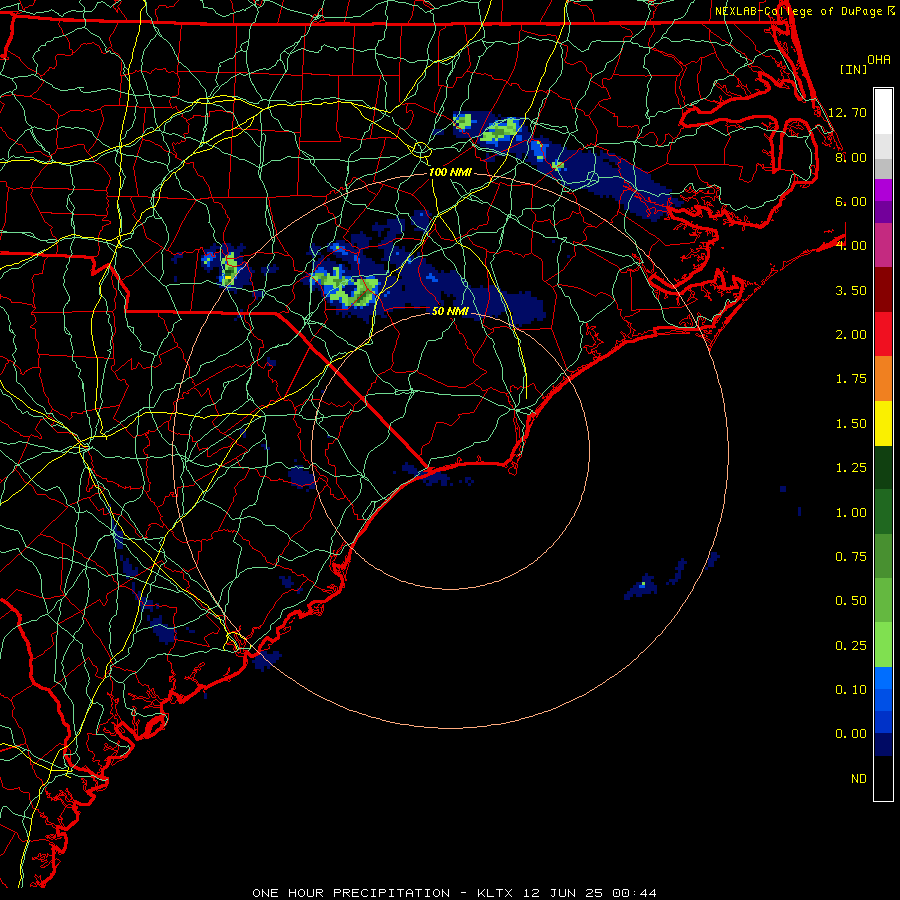Select the 0.10 legend value

click(x=851, y=690)
